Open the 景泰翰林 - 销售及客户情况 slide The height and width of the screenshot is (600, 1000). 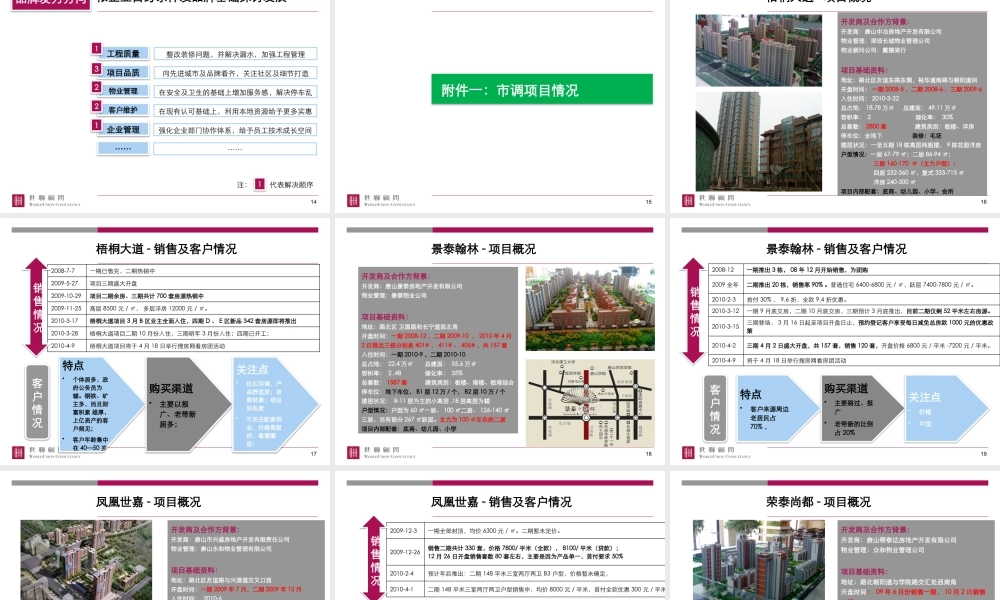tap(835, 341)
